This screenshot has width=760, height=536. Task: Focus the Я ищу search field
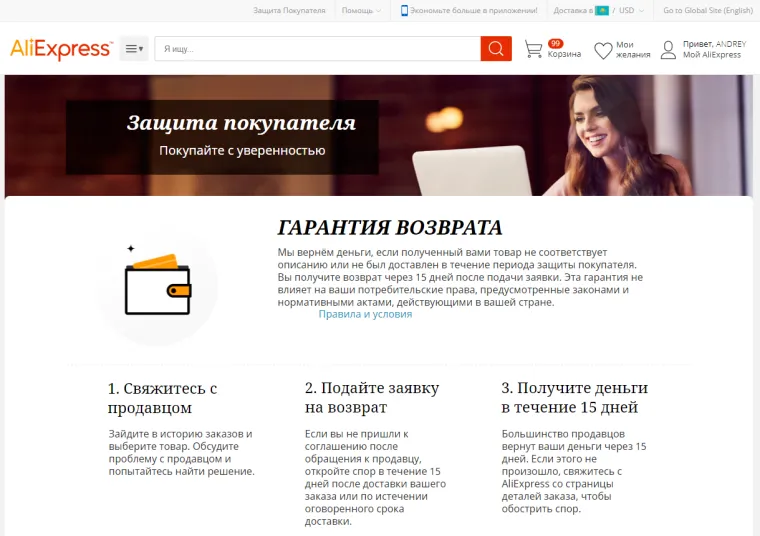click(x=317, y=48)
